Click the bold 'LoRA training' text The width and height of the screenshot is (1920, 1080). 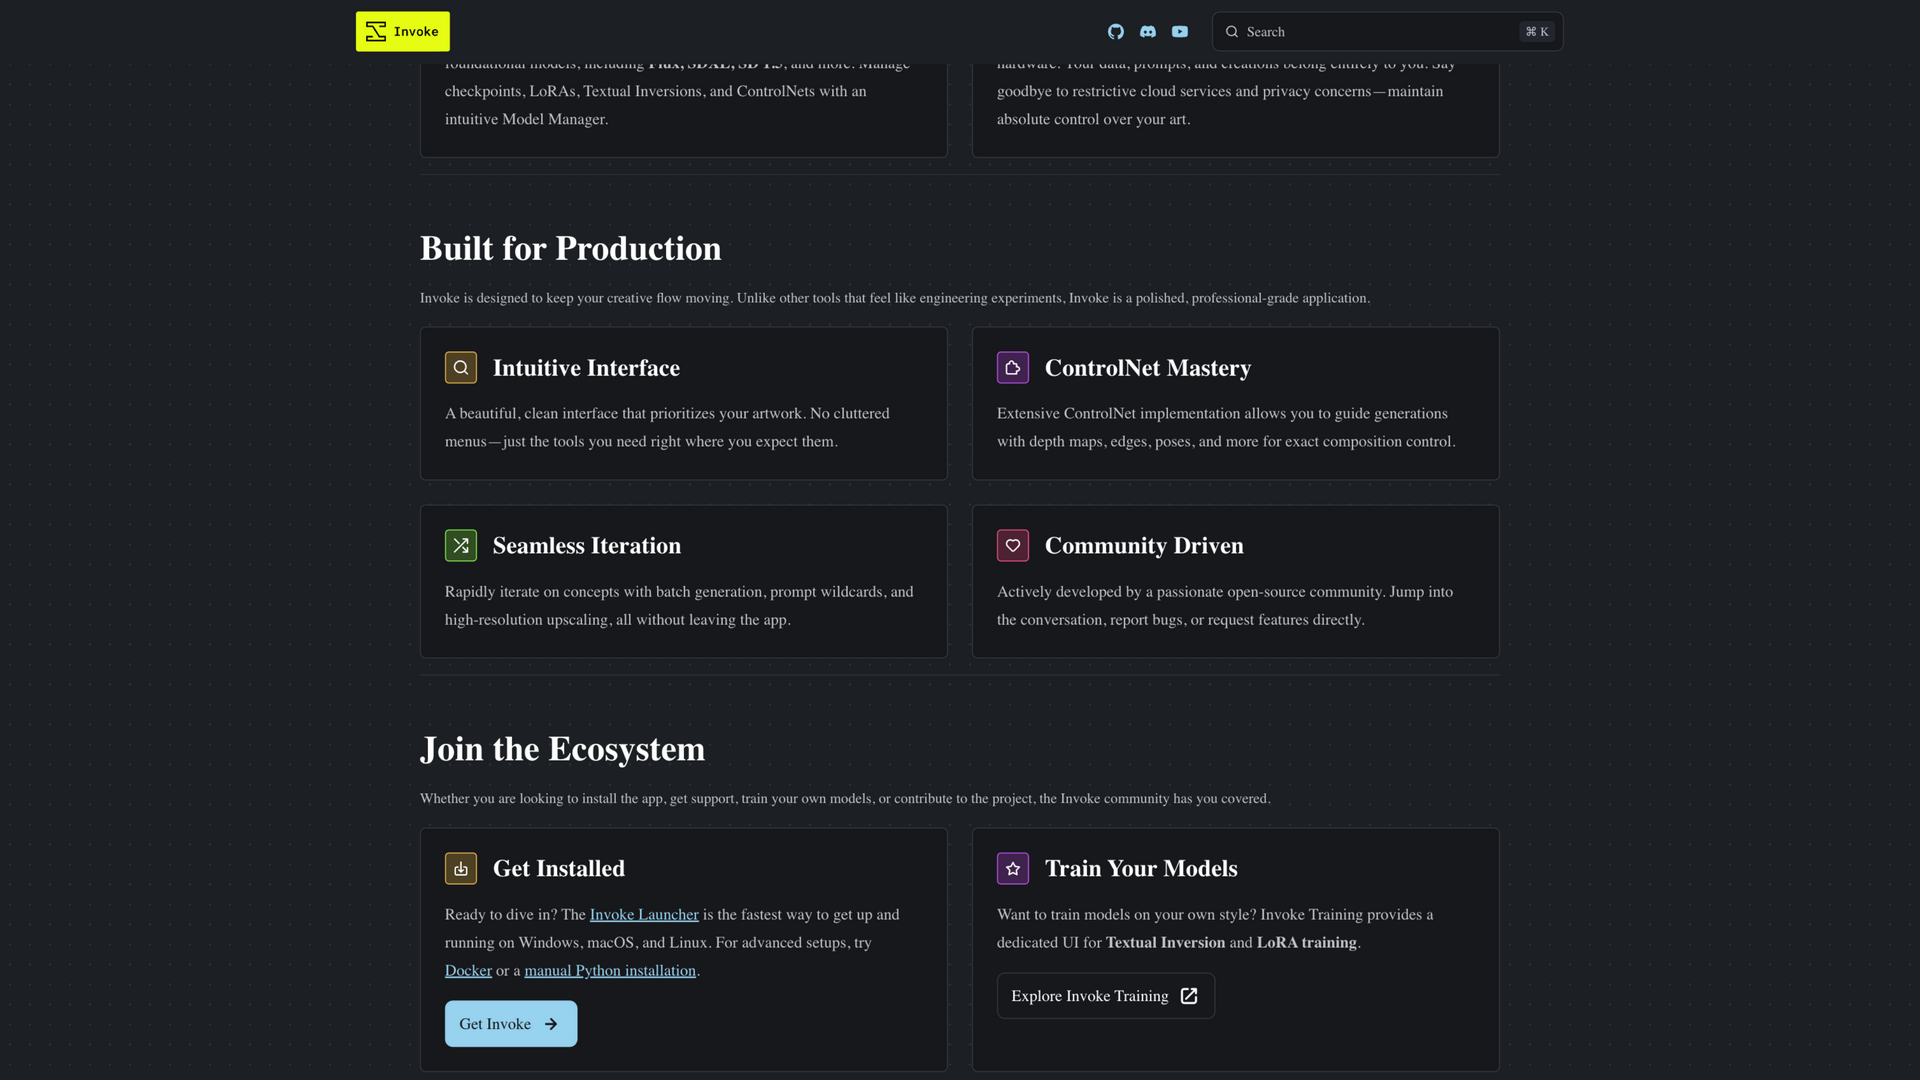[1306, 943]
